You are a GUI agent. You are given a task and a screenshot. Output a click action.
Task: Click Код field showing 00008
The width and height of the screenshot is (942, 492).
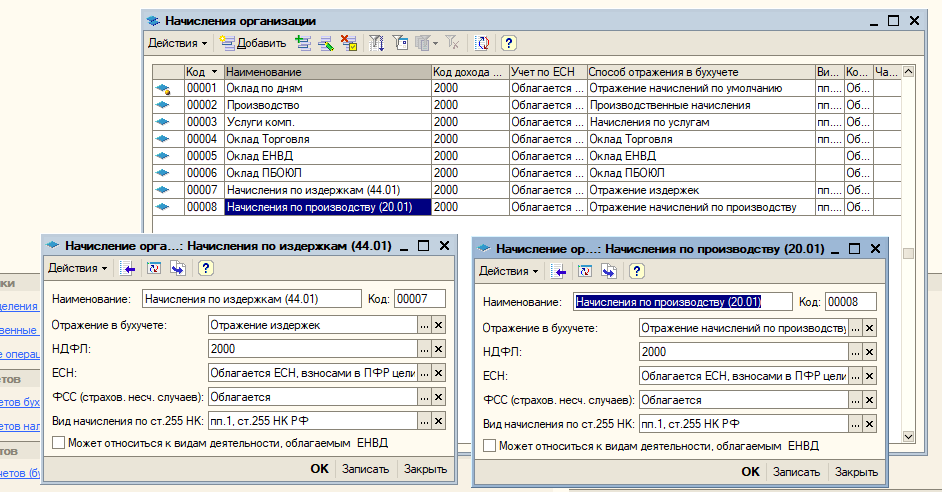coord(851,302)
